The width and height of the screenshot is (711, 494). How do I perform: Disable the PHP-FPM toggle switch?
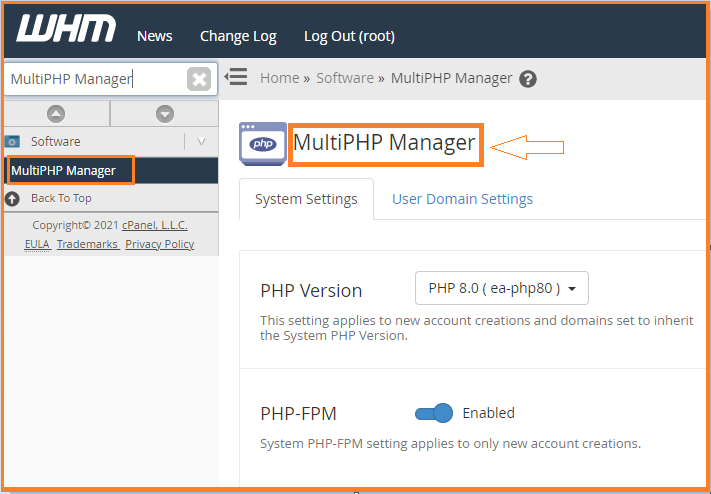coord(434,413)
